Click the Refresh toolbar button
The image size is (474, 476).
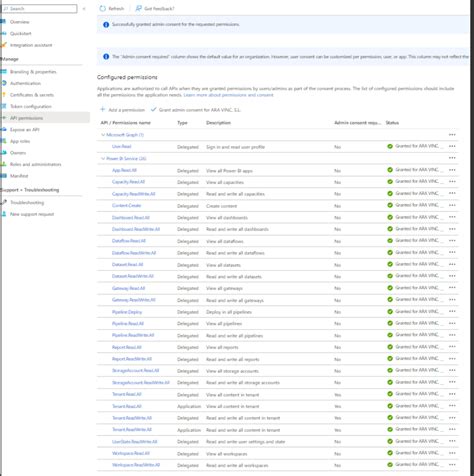tap(112, 8)
